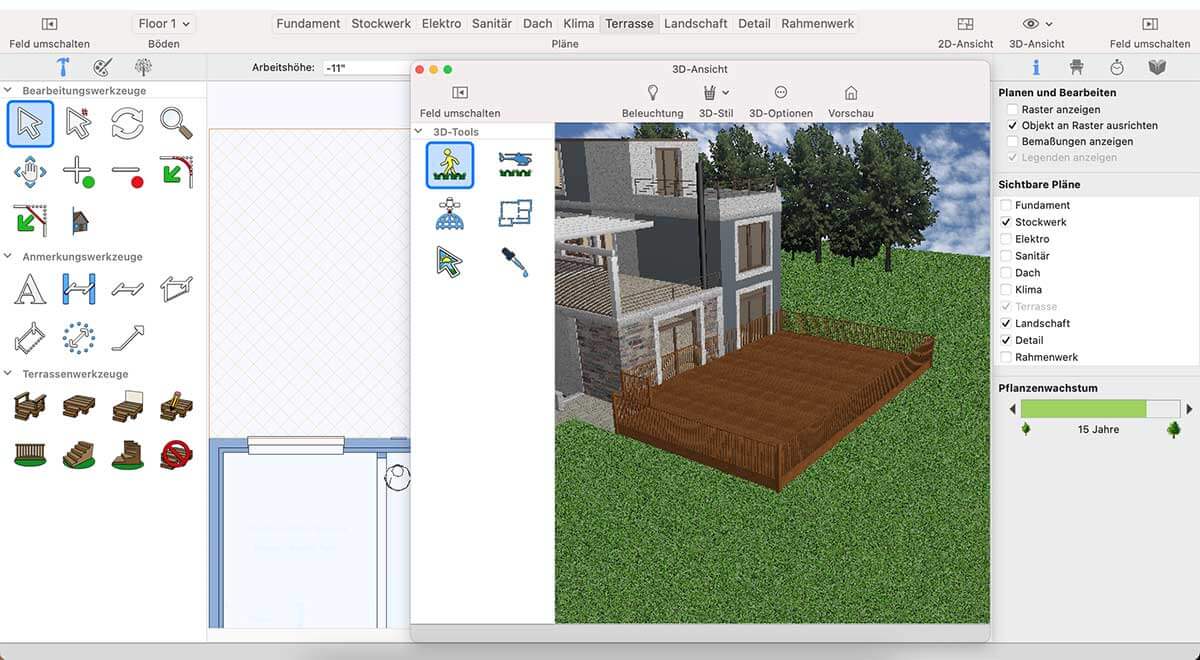Click the Pflanzenwachstum growth slider bar
This screenshot has height=660, width=1200.
pos(1098,409)
